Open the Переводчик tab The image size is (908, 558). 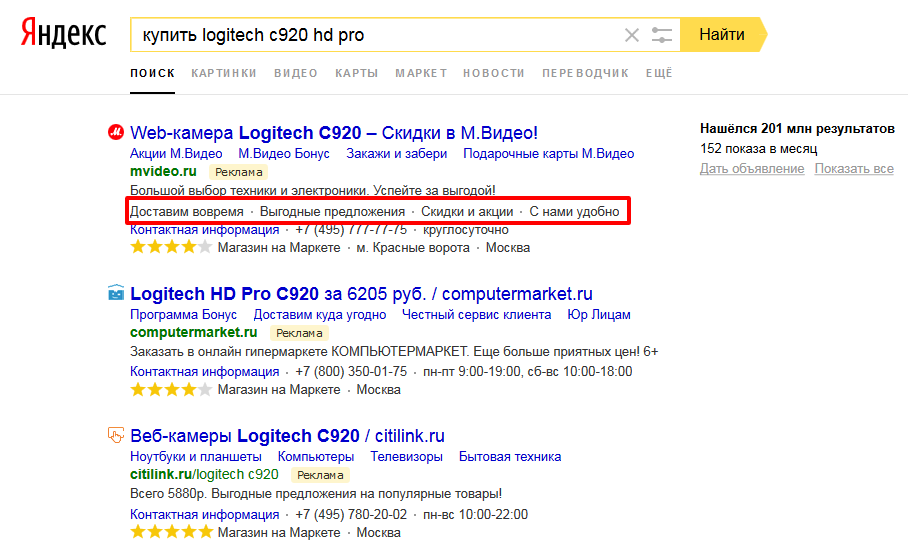(x=585, y=73)
